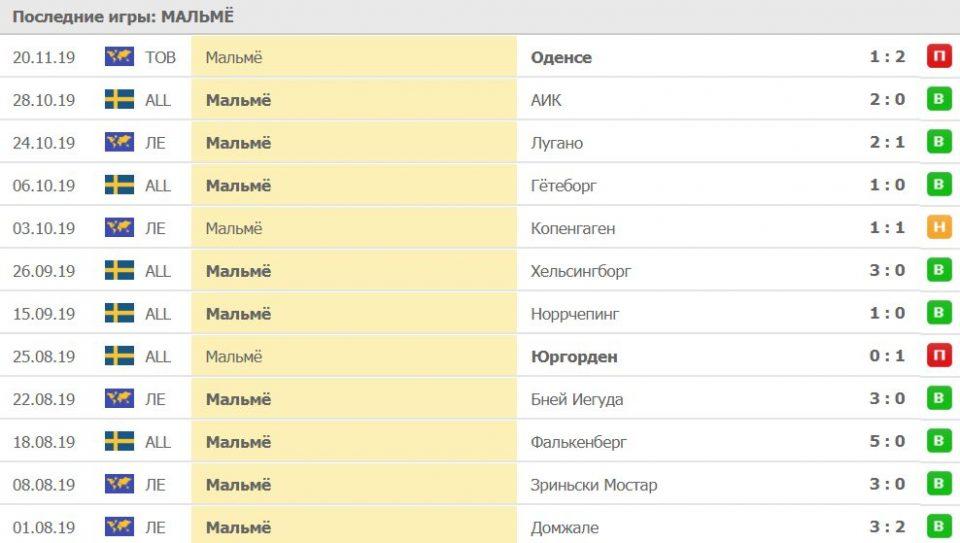Viewport: 960px width, 543px height.
Task: Open the Гётеборг team link
Action: click(x=564, y=185)
